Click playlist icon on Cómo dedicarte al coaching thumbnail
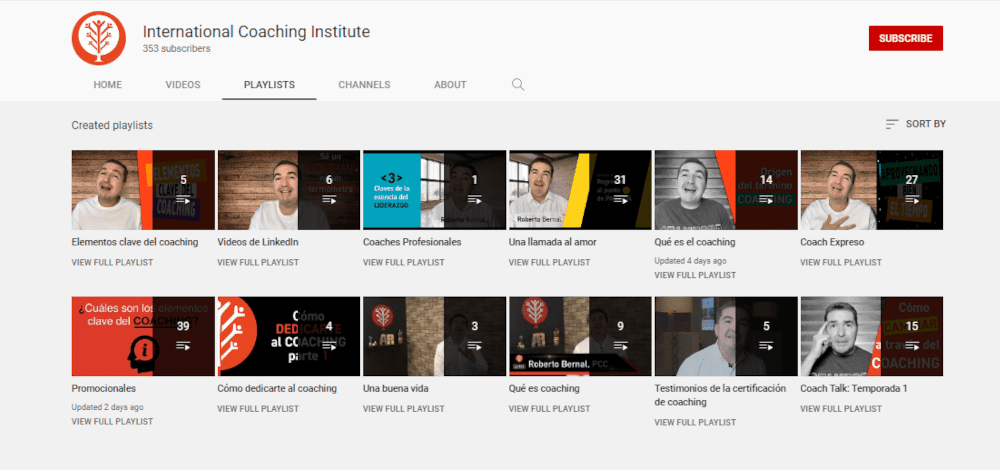 (x=329, y=346)
